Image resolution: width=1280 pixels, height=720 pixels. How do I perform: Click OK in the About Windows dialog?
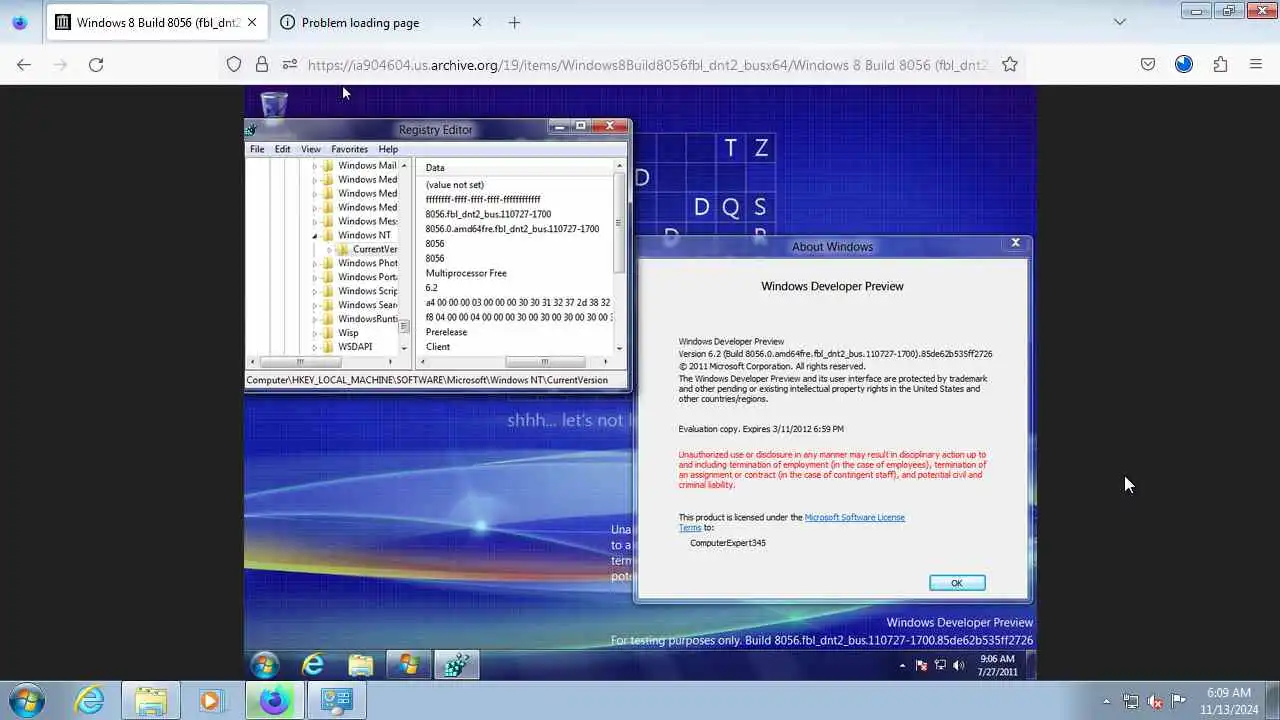(x=957, y=583)
